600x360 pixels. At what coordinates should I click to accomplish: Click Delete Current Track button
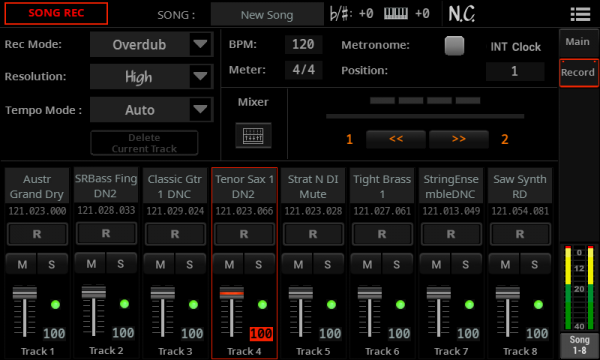click(x=144, y=143)
